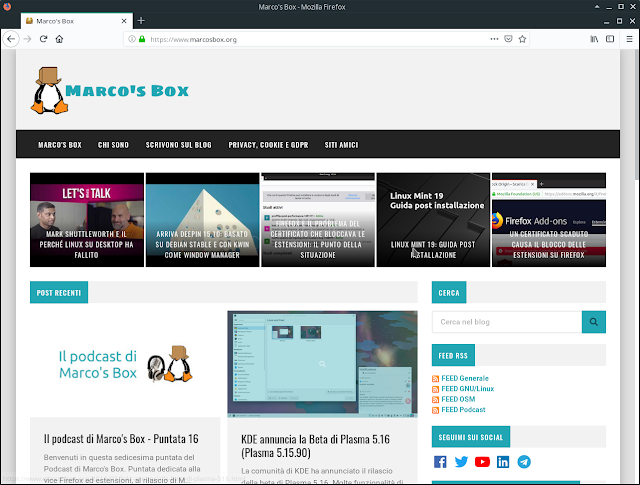This screenshot has height=485, width=640.
Task: Open Mark Shuttleworth Let's Talk featured post
Action: pos(87,220)
